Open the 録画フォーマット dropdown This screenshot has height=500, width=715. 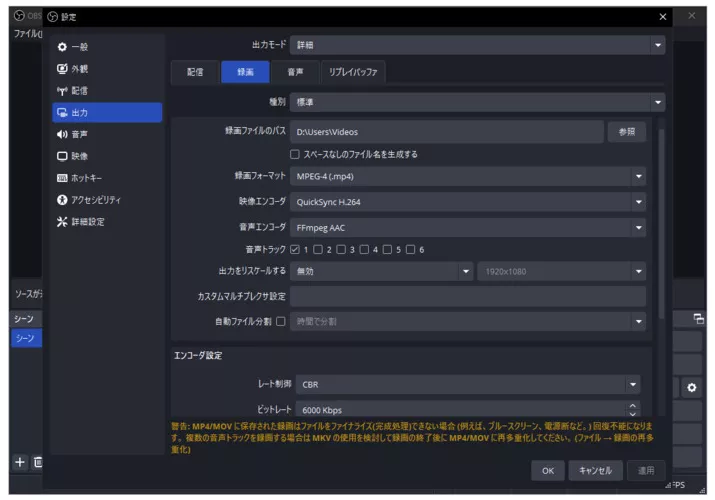(x=468, y=176)
